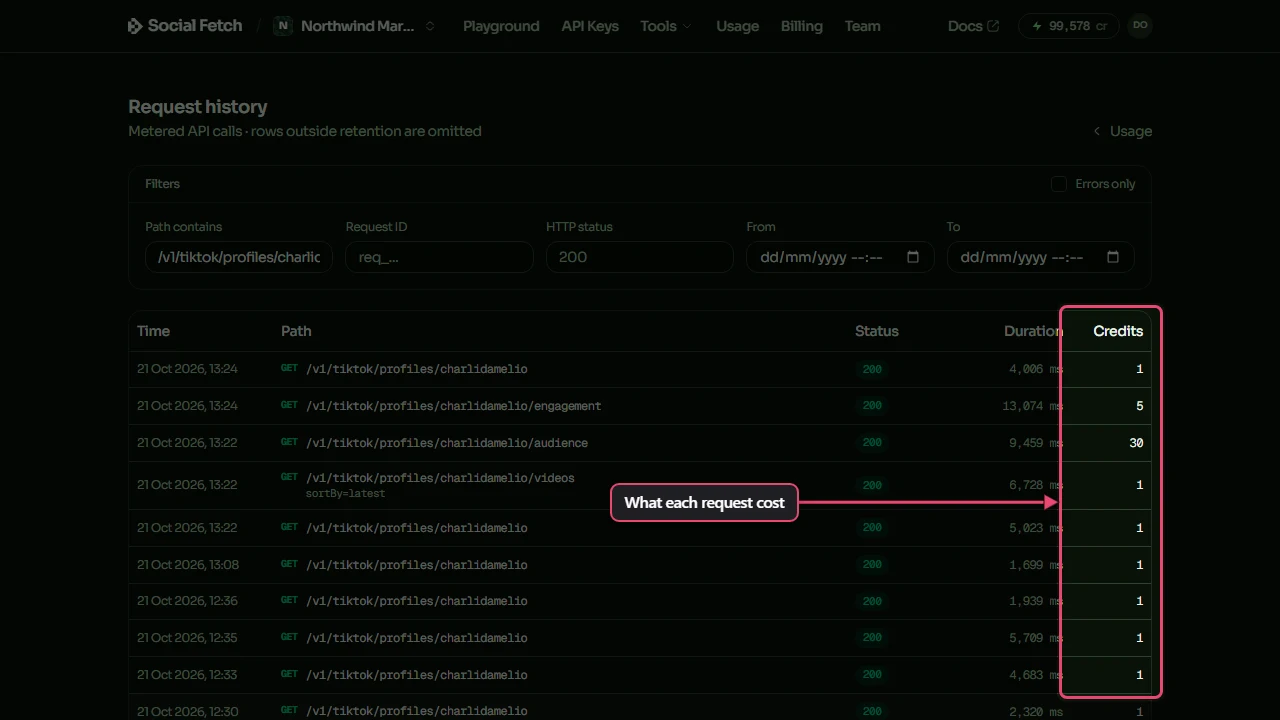Click the 9,459 ms duration value
The image size is (1280, 720).
coord(1036,443)
